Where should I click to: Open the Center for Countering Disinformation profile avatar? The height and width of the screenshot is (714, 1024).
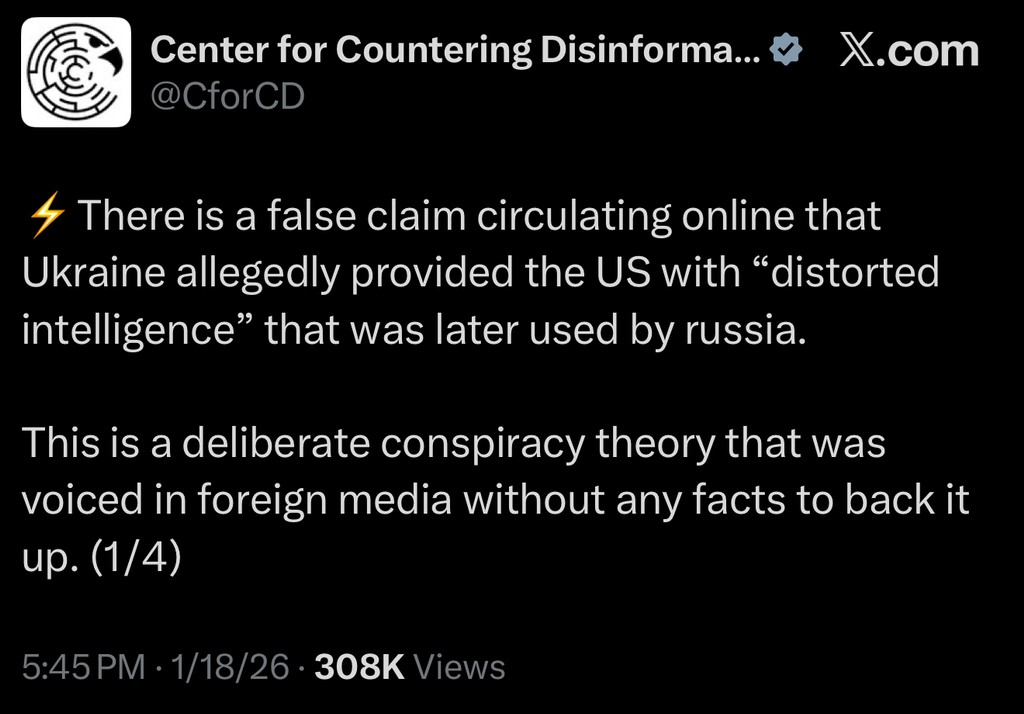tap(76, 72)
